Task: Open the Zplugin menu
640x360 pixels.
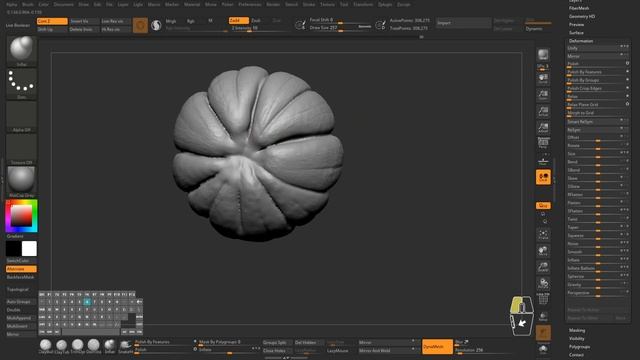Action: pyautogui.click(x=385, y=4)
